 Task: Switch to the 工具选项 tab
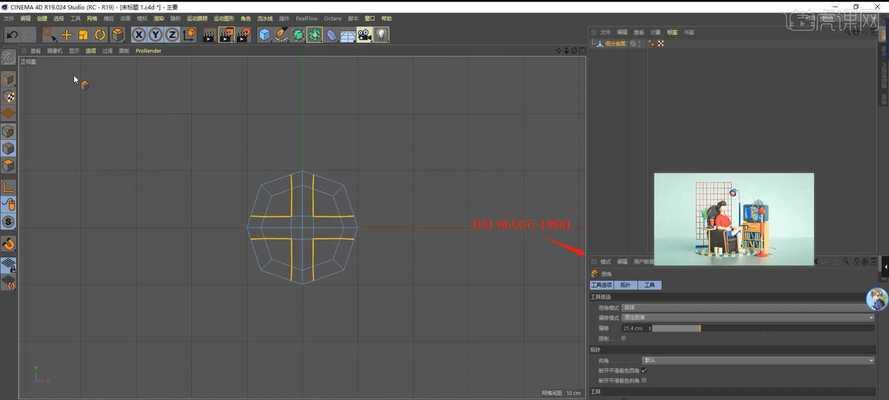[x=601, y=285]
